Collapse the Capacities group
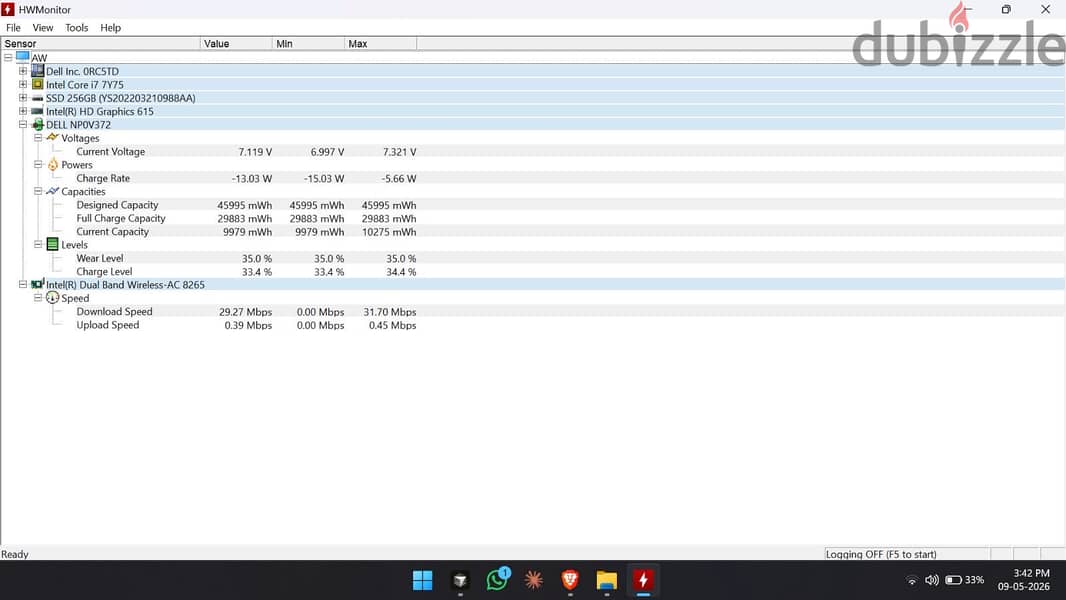1066x600 pixels. (38, 191)
